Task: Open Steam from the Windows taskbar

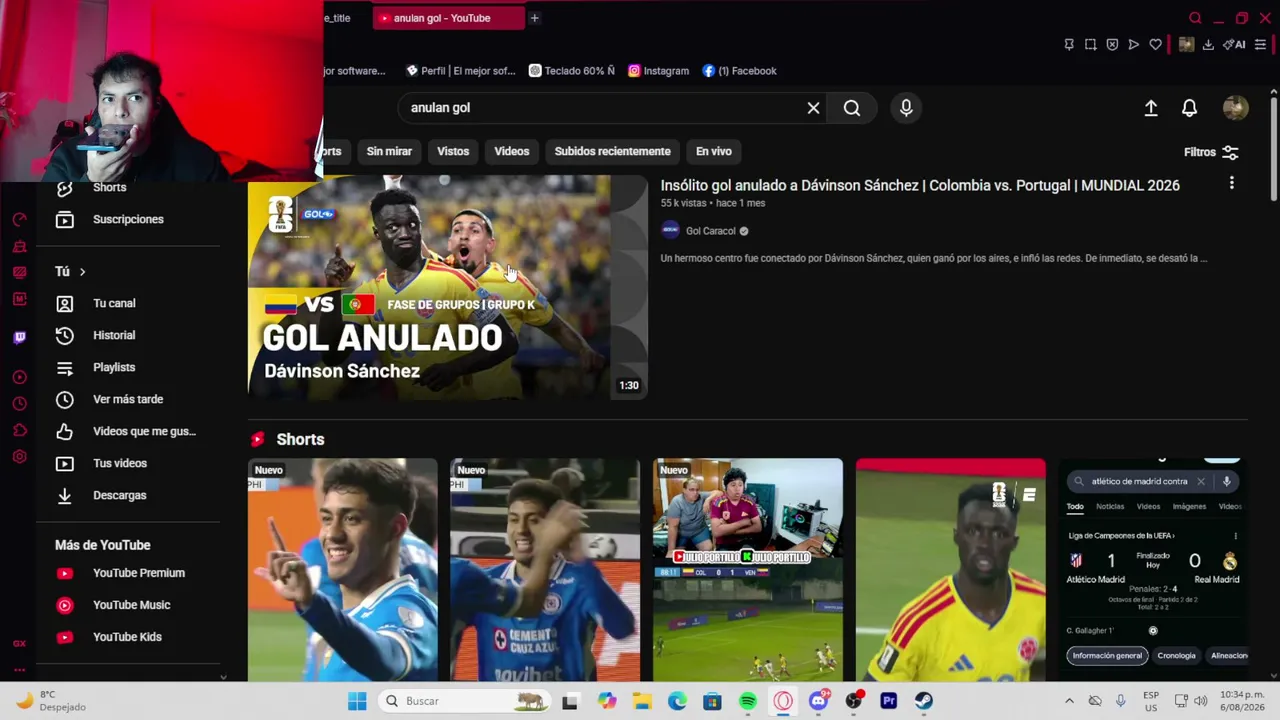Action: 924,701
